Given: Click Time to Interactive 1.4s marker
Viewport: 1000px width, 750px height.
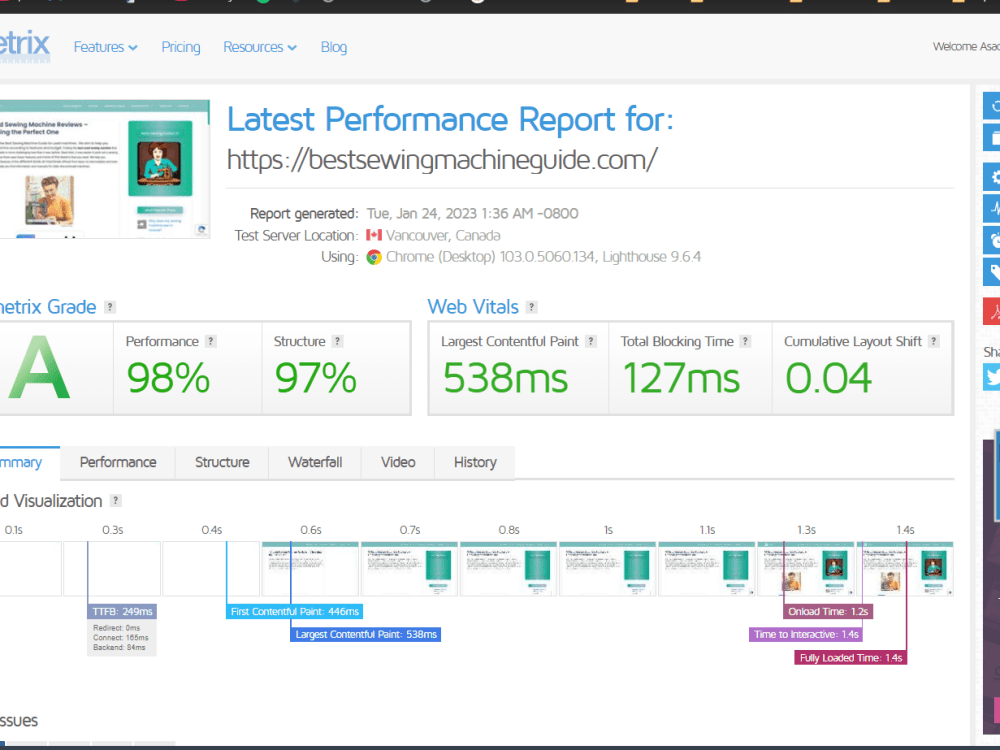Looking at the screenshot, I should point(806,635).
